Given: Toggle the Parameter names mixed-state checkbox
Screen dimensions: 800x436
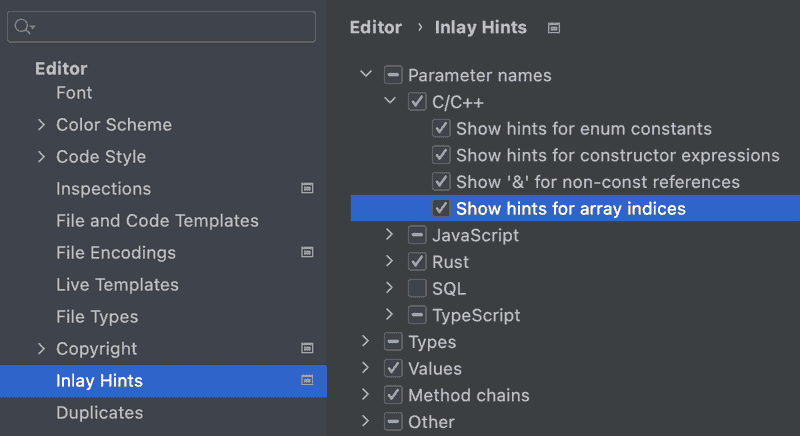Looking at the screenshot, I should pos(393,75).
